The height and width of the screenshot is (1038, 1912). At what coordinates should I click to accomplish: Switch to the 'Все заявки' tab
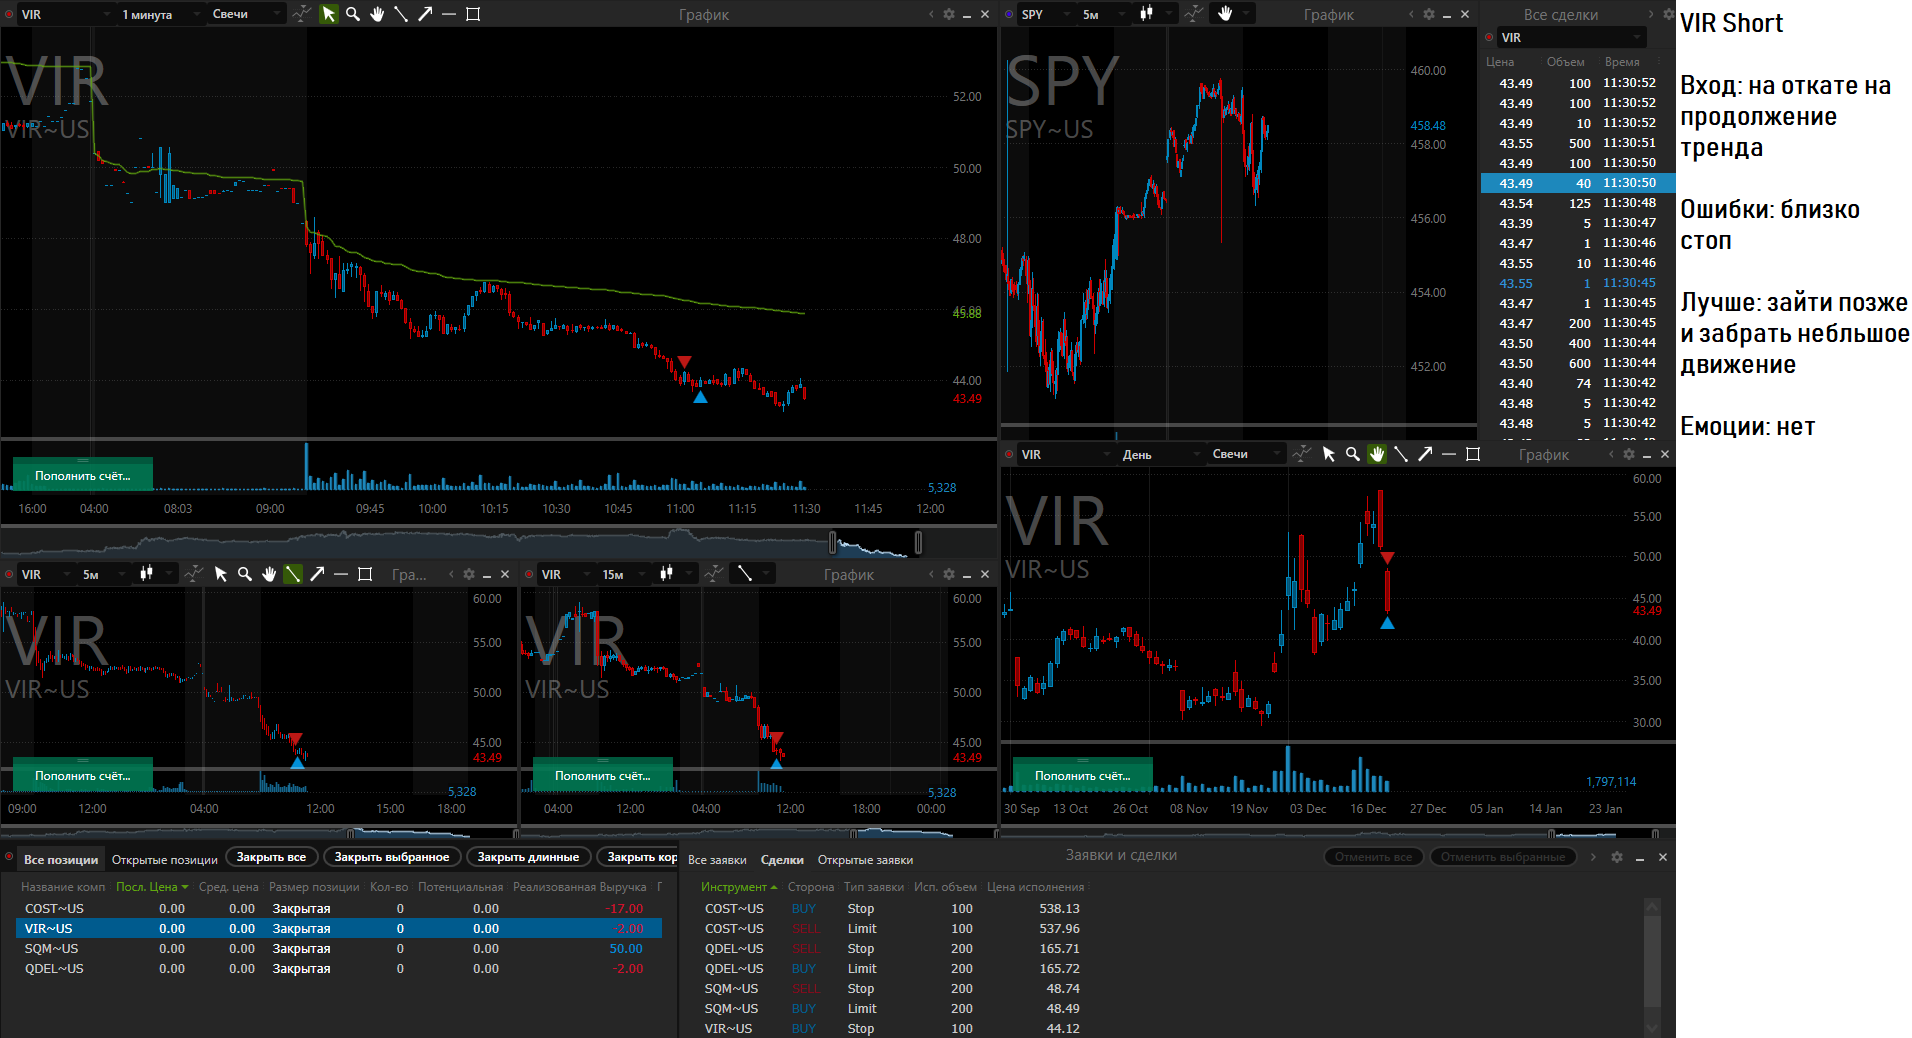[717, 859]
